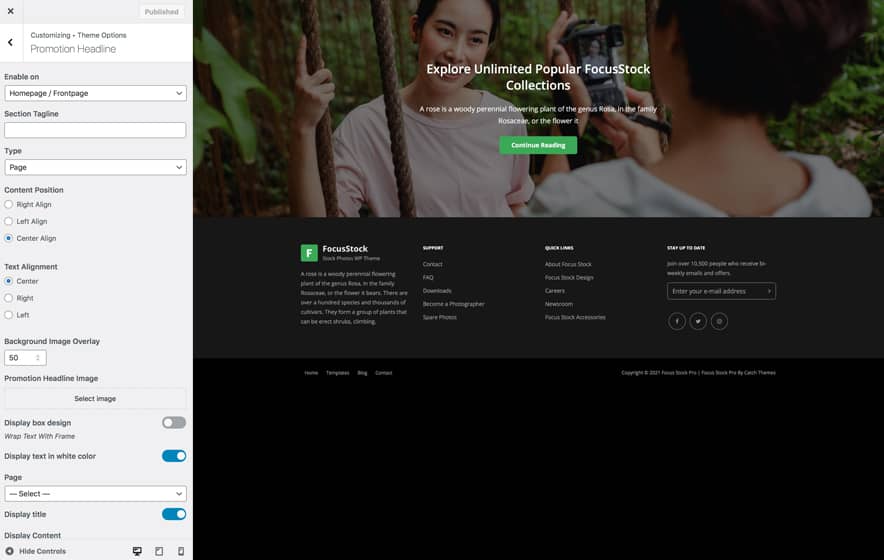Click the Background Image Overlay stepper arrows
This screenshot has width=884, height=560.
coord(38,358)
